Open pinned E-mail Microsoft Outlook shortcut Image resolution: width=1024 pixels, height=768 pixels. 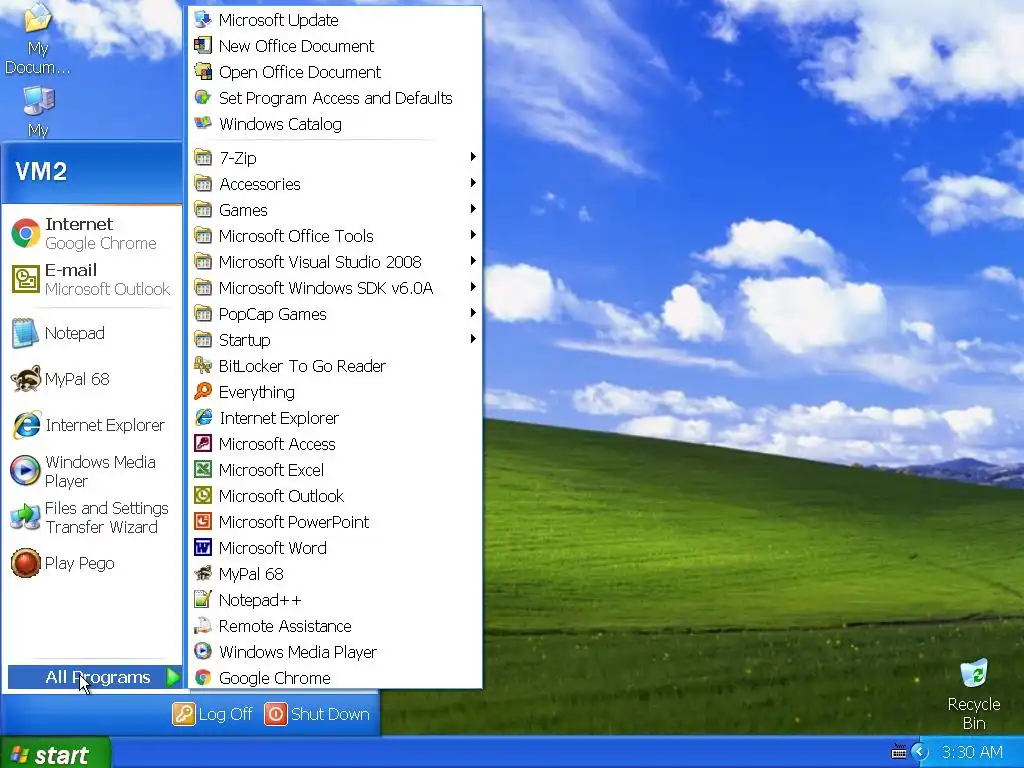(91, 280)
